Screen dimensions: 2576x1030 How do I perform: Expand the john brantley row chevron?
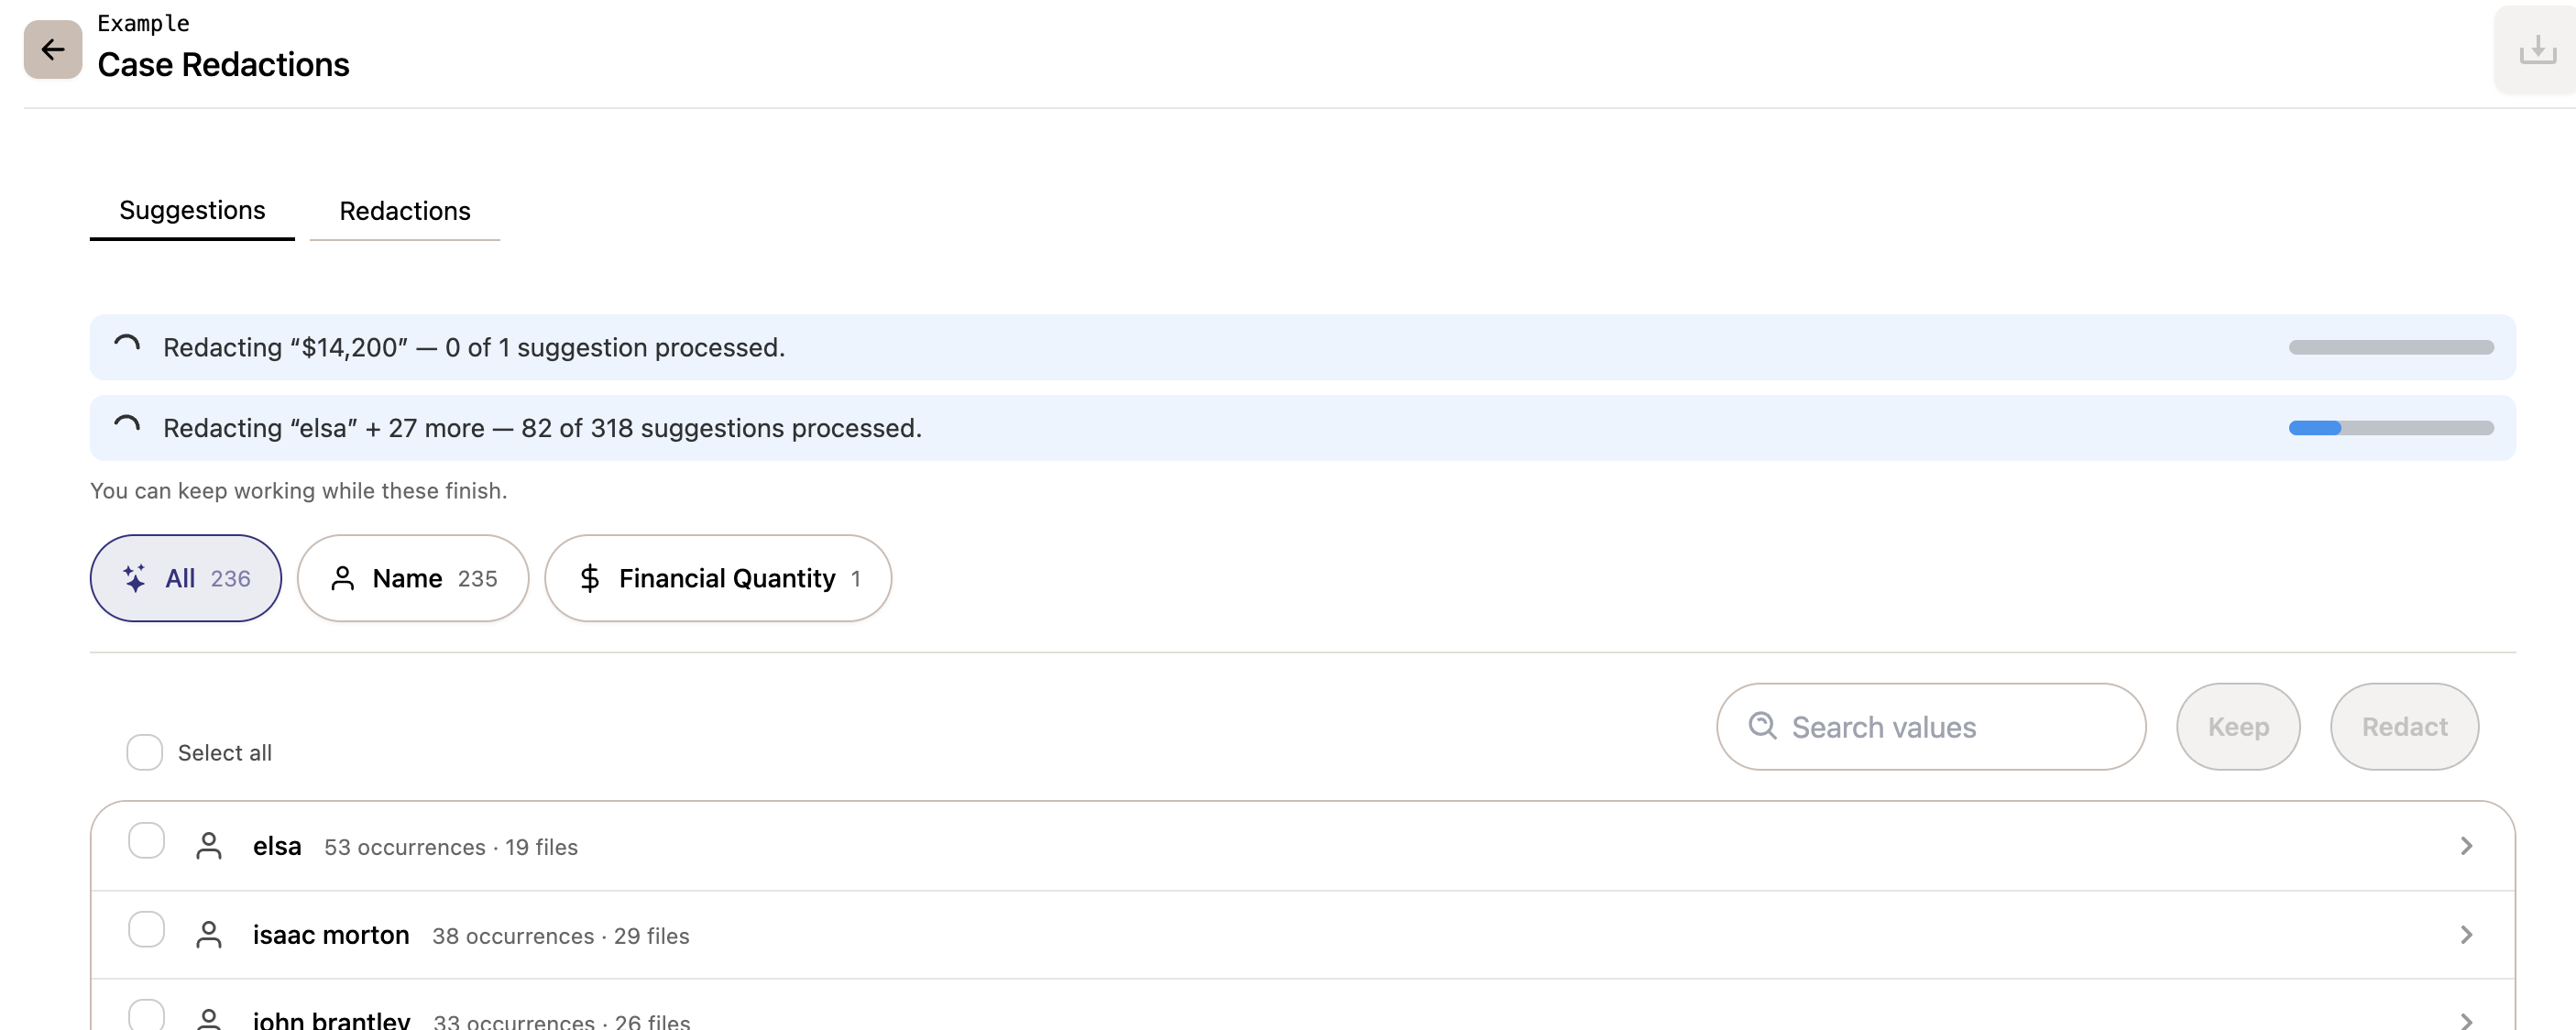(2466, 1020)
